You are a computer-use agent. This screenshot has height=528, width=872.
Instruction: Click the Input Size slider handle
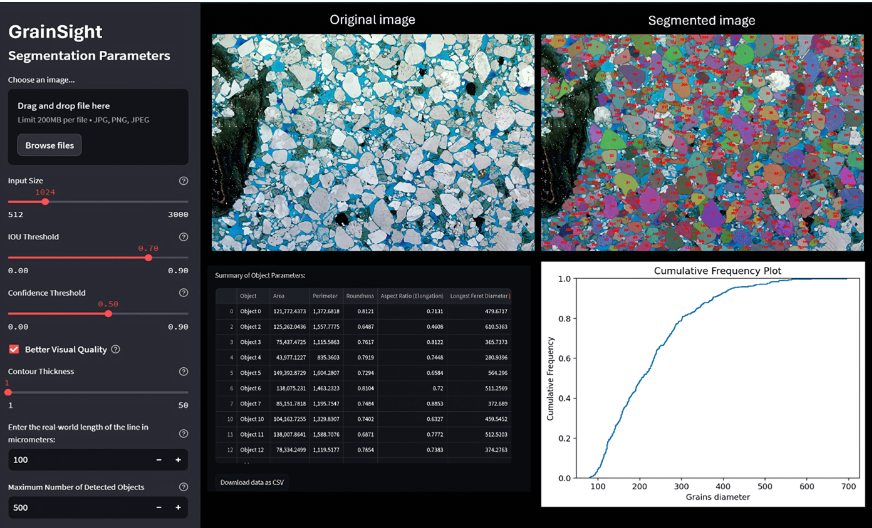click(45, 201)
